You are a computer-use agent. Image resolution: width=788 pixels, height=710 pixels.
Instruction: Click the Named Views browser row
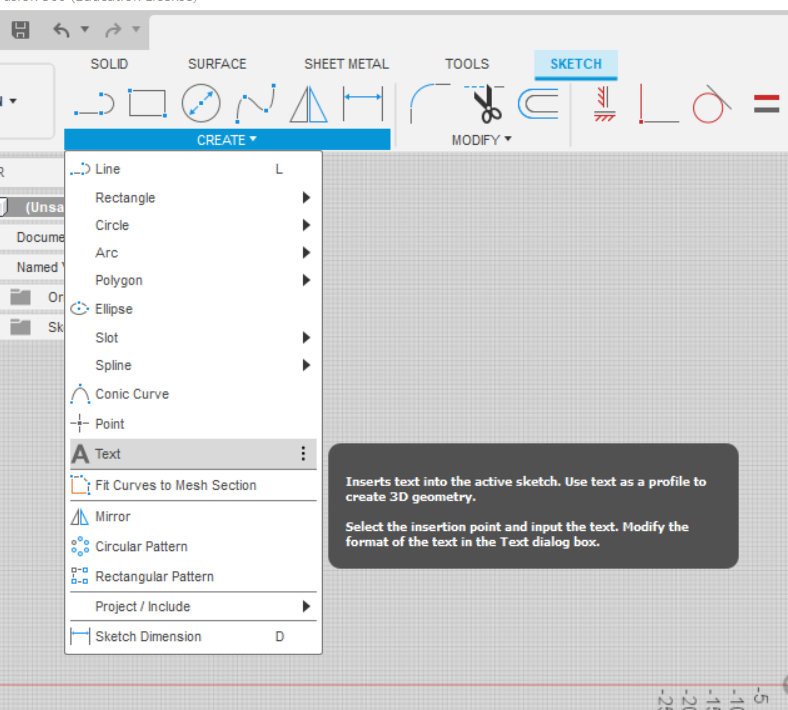(x=32, y=267)
